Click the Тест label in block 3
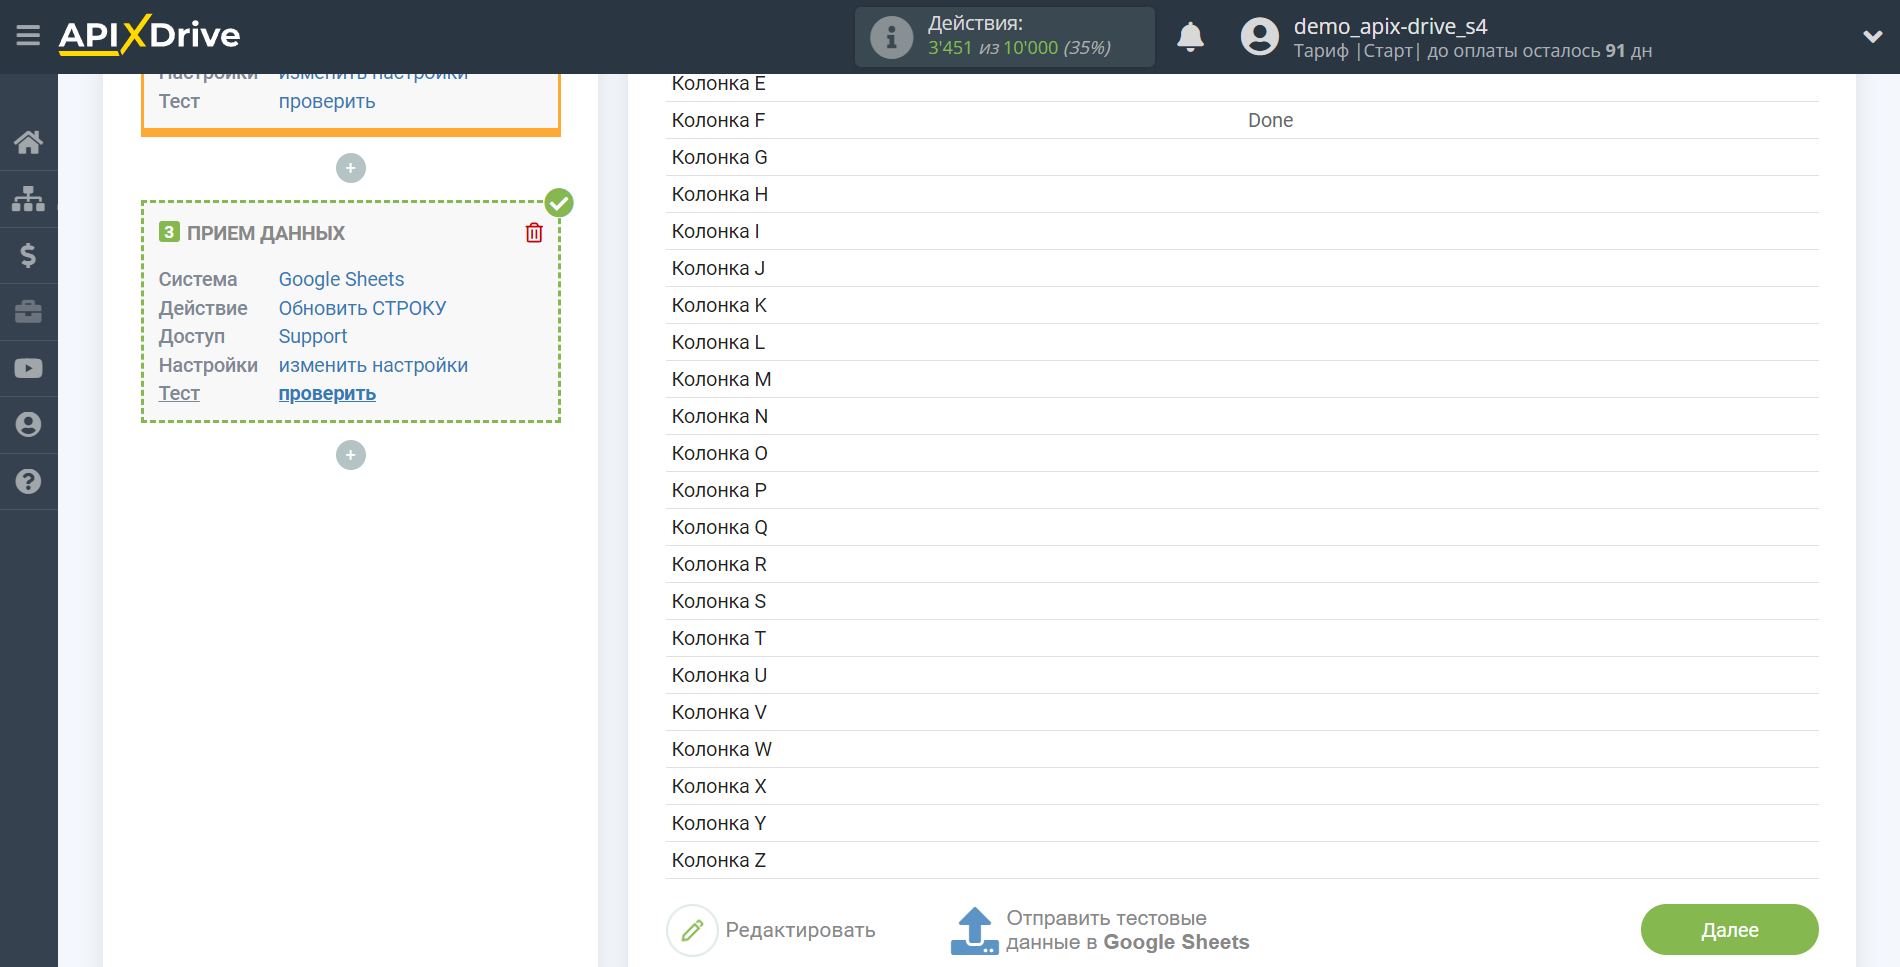The width and height of the screenshot is (1900, 967). (x=179, y=393)
